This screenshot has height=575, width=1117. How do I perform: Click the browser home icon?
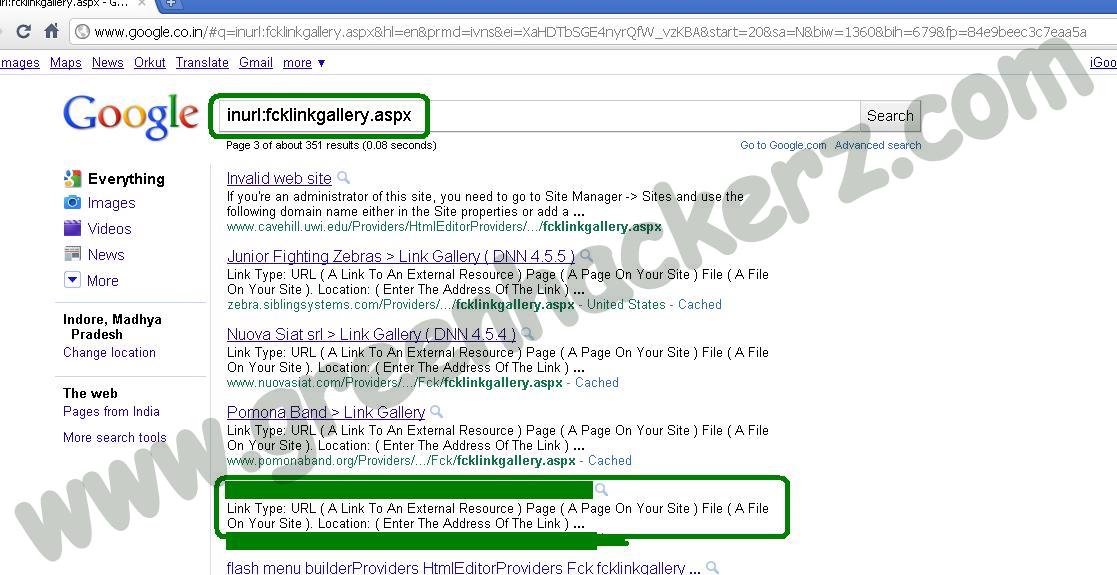[51, 31]
